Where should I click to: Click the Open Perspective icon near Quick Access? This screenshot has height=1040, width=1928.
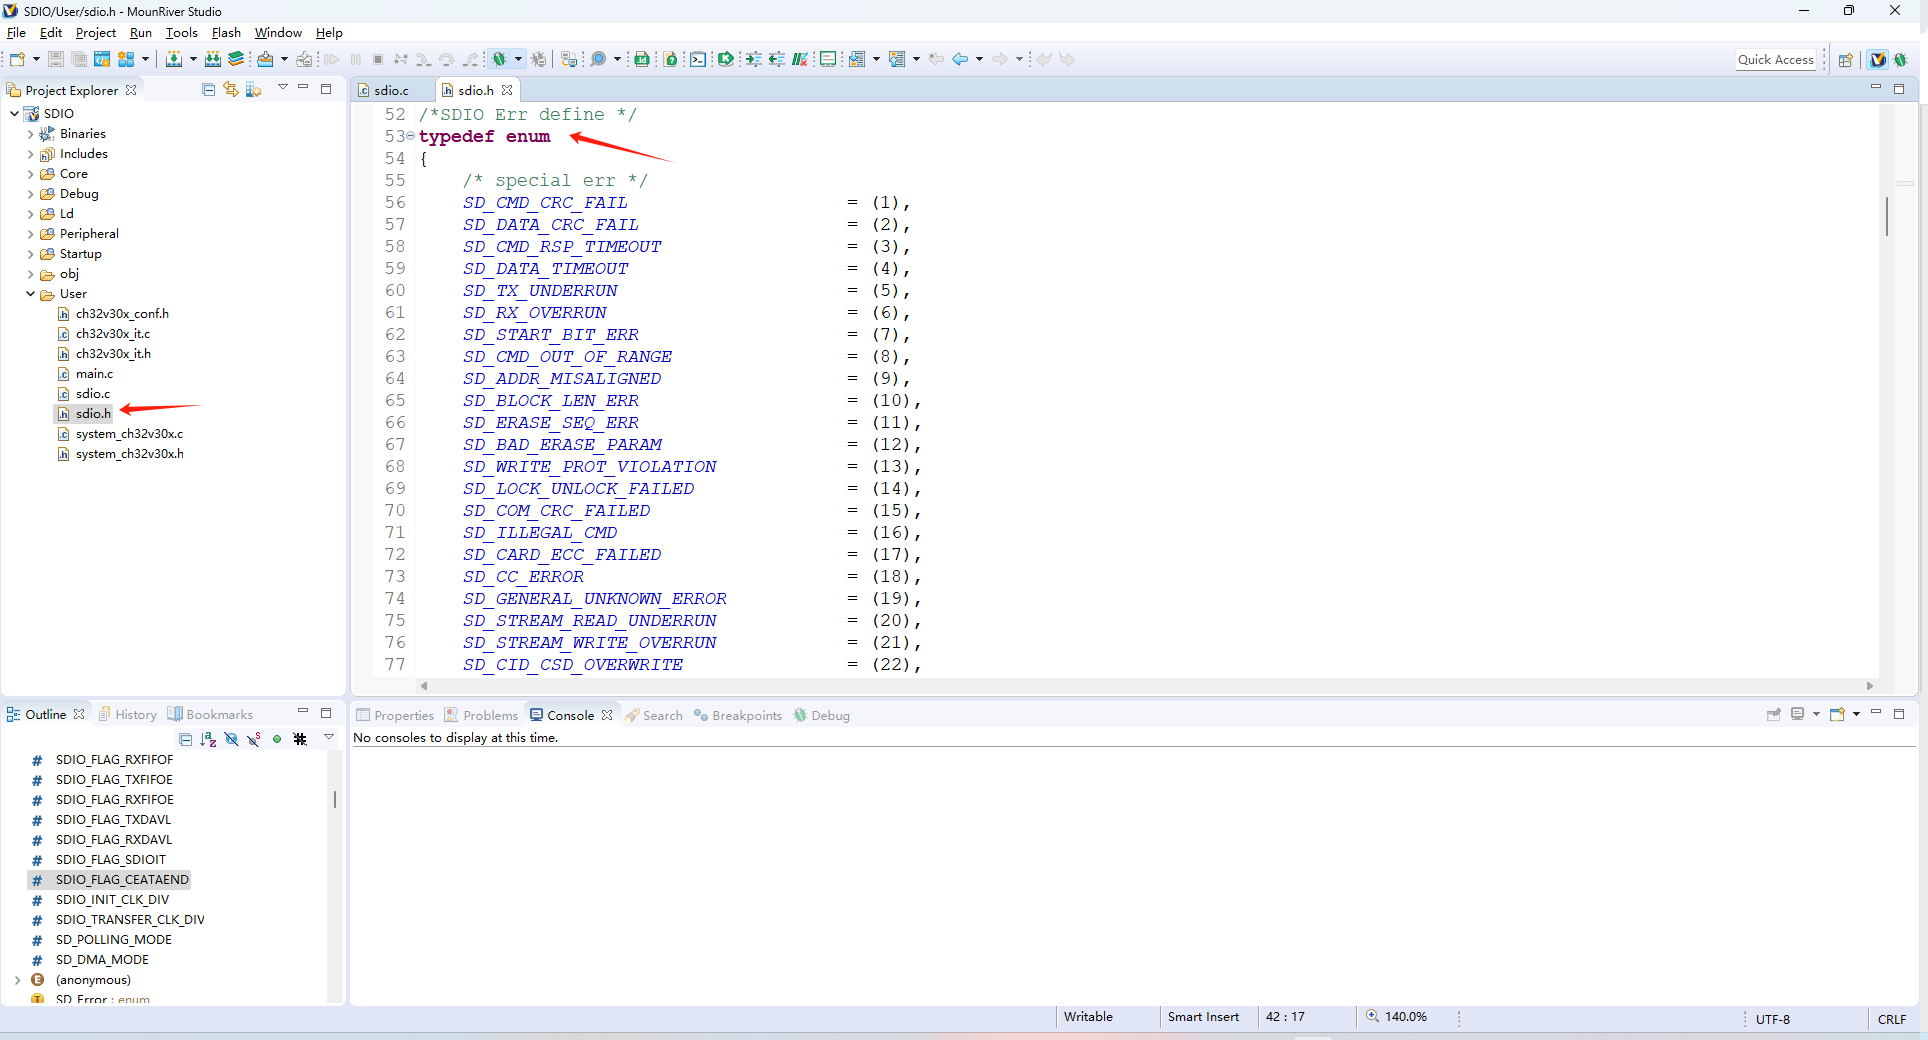click(1846, 60)
